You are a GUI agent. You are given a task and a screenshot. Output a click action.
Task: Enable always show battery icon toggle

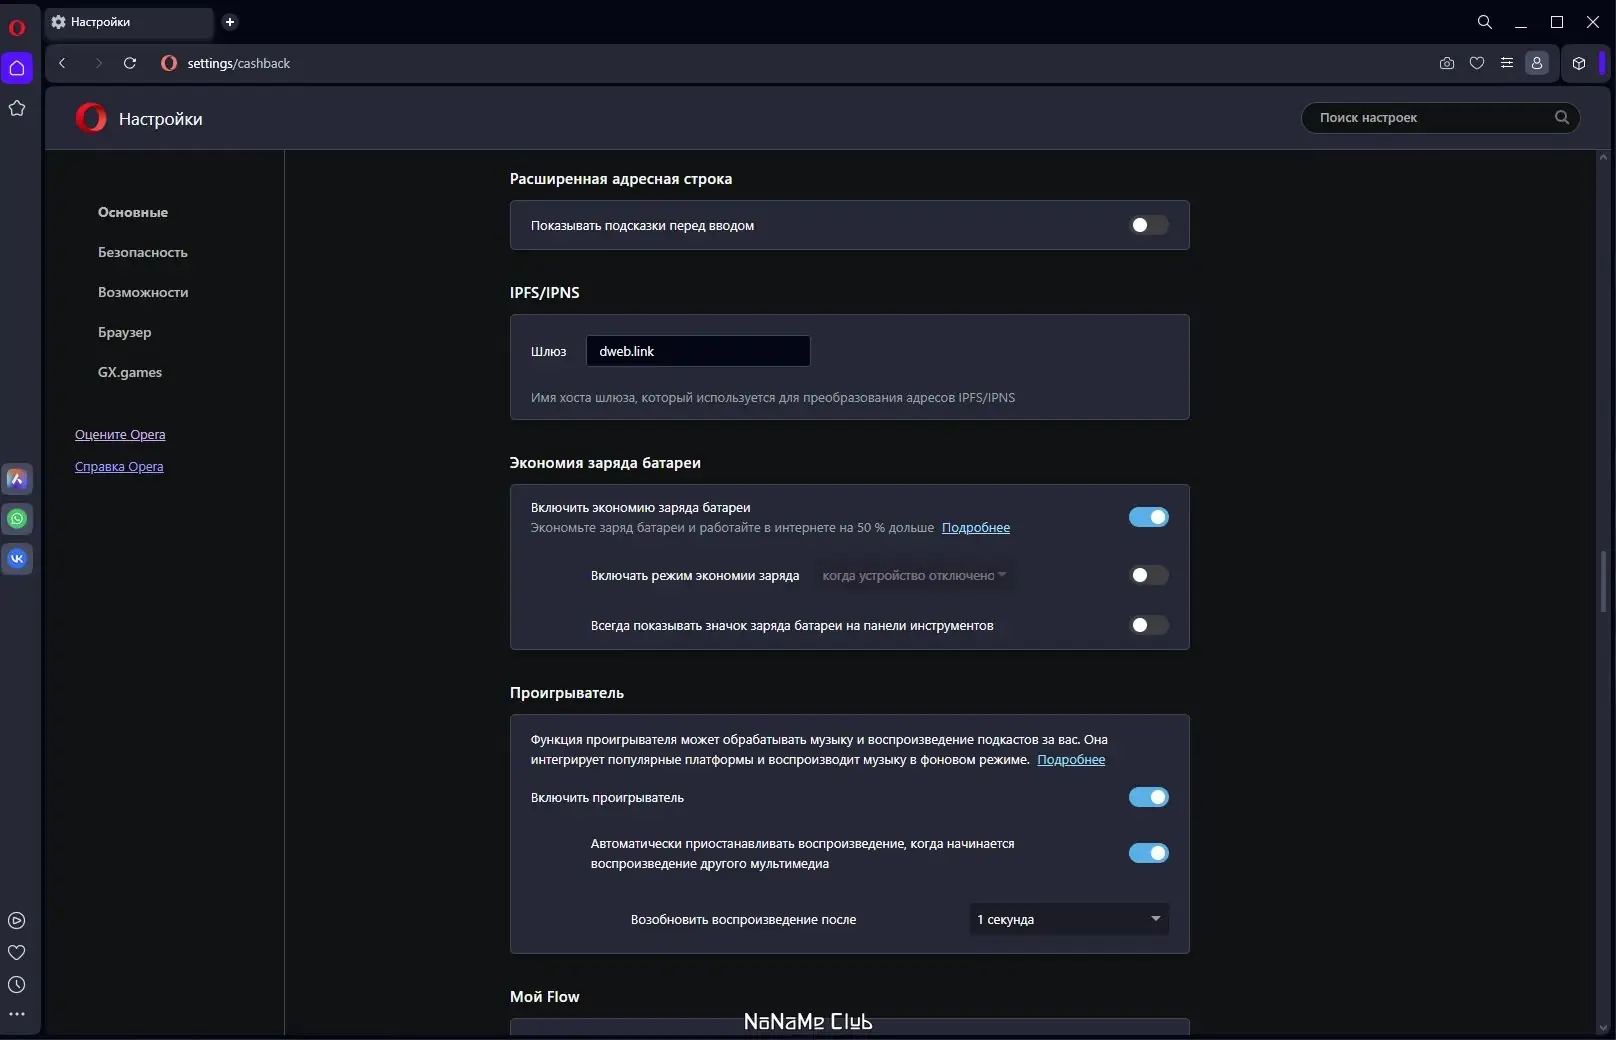click(x=1148, y=625)
